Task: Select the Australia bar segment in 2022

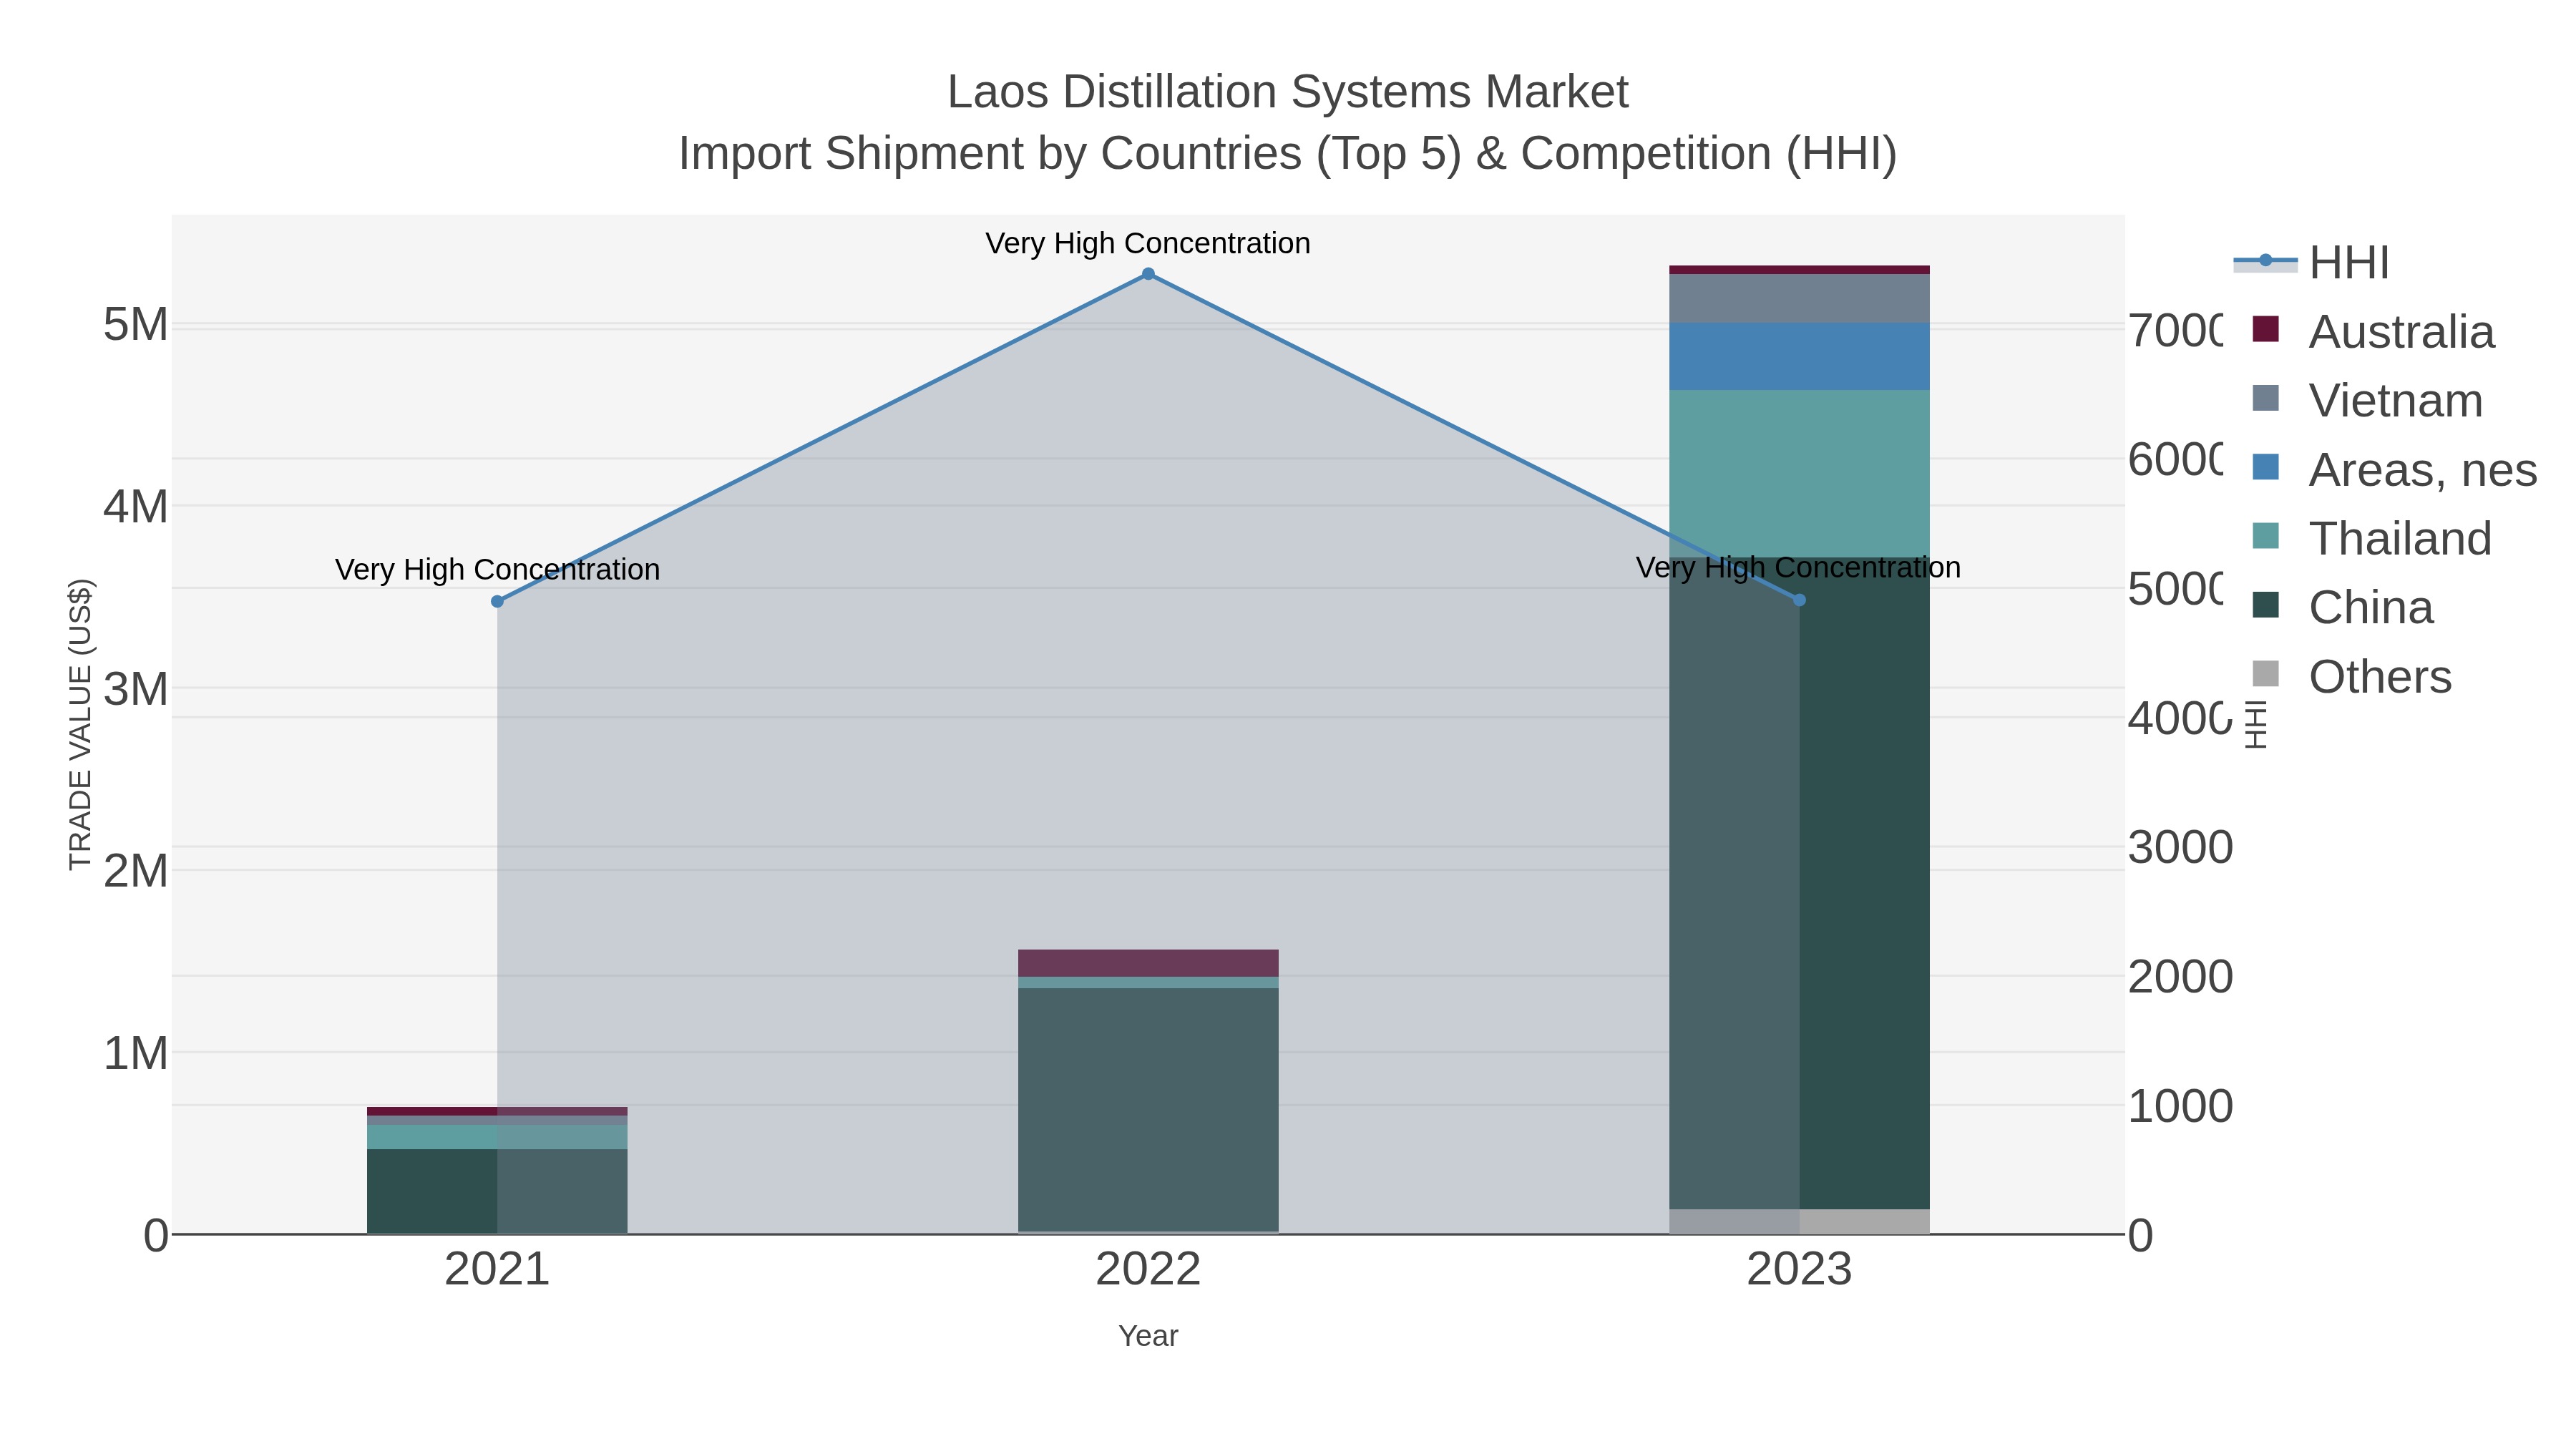Action: (x=1148, y=963)
